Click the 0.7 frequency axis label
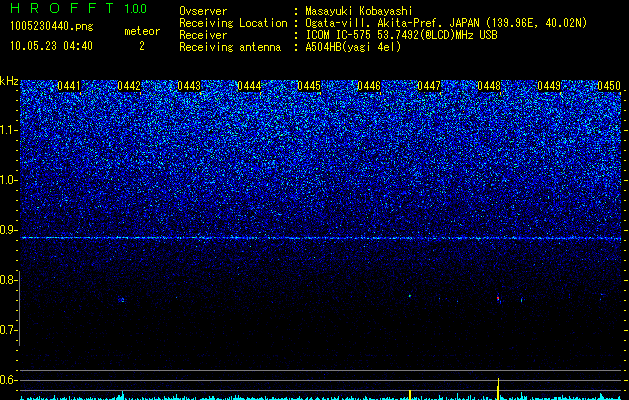Screen dimensions: 629x400 (x=7, y=330)
